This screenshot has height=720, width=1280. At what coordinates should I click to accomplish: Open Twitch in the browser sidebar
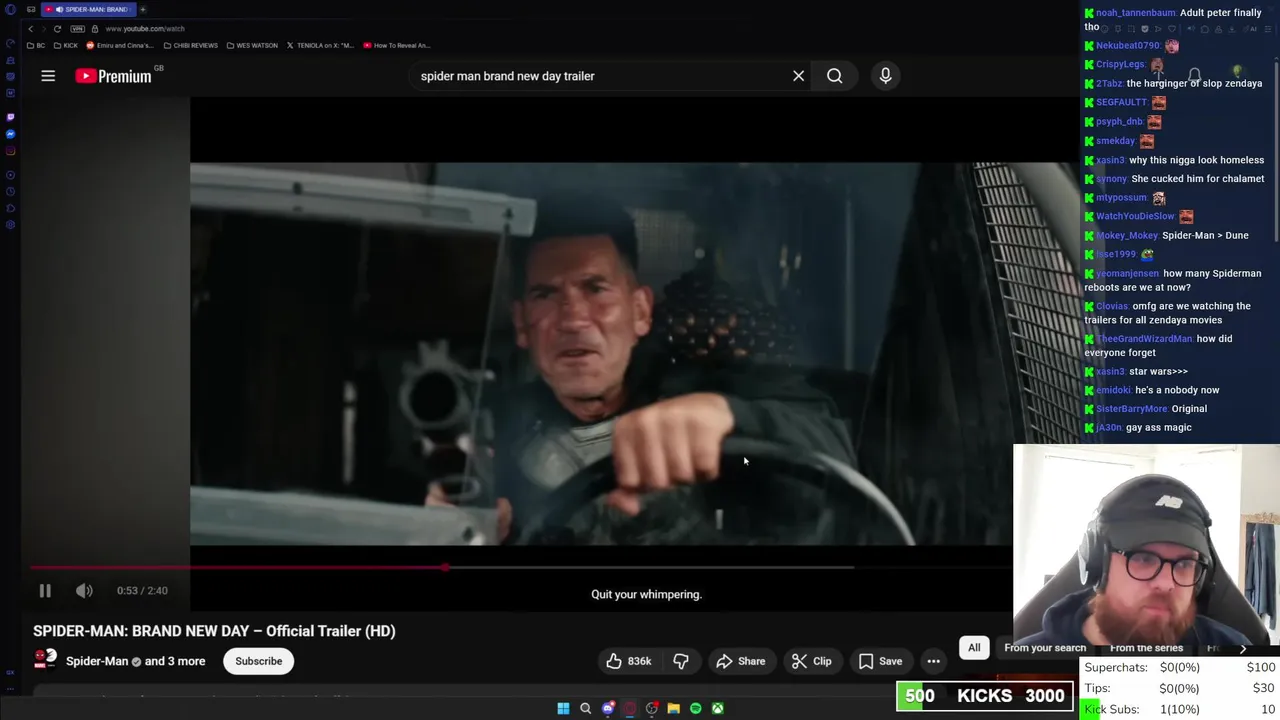[11, 117]
